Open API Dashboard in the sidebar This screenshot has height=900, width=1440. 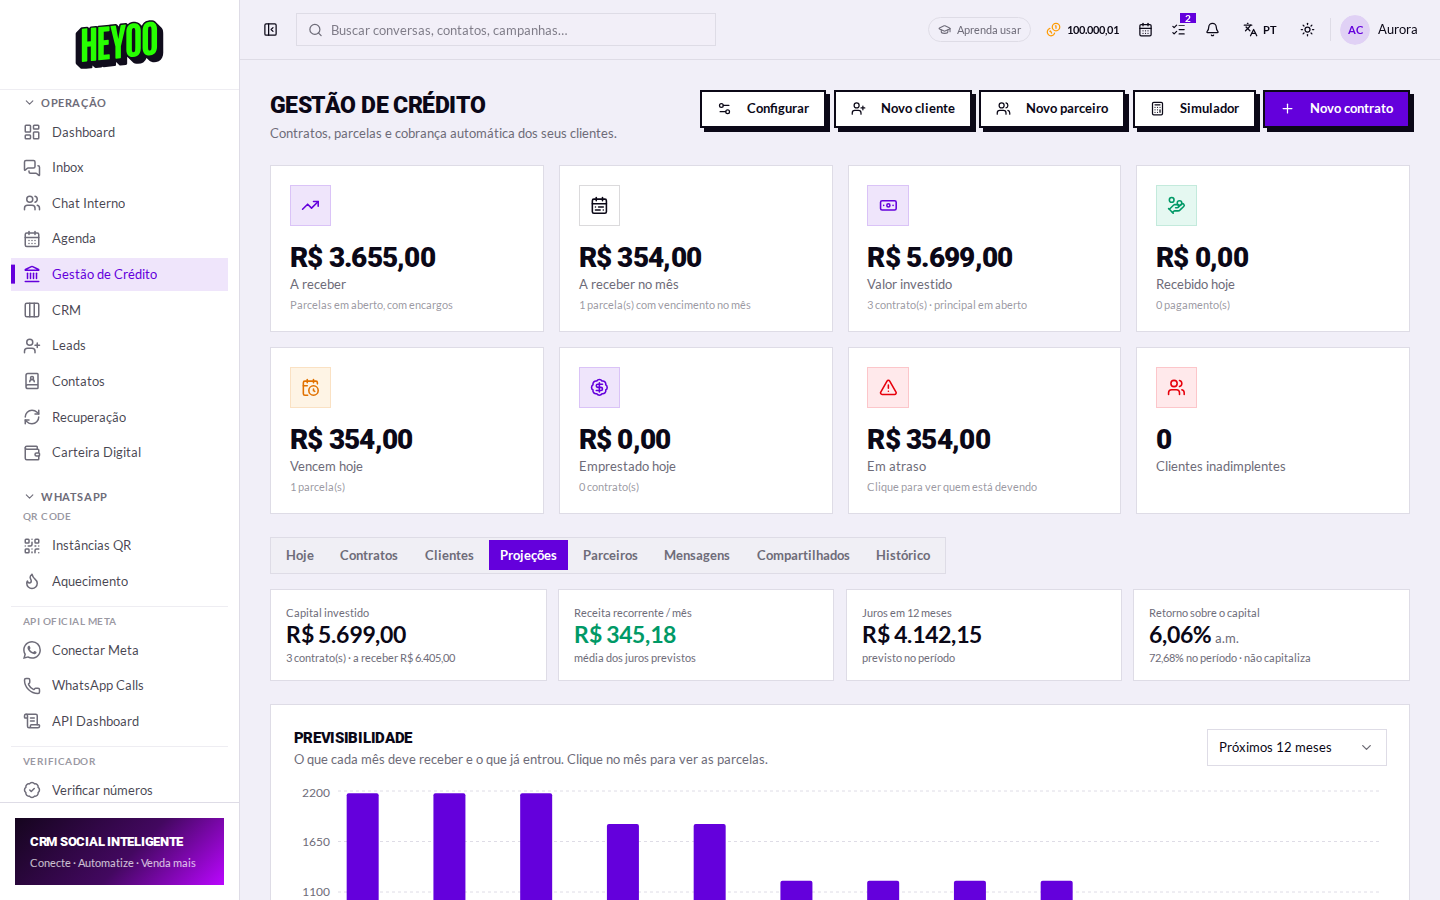119,721
